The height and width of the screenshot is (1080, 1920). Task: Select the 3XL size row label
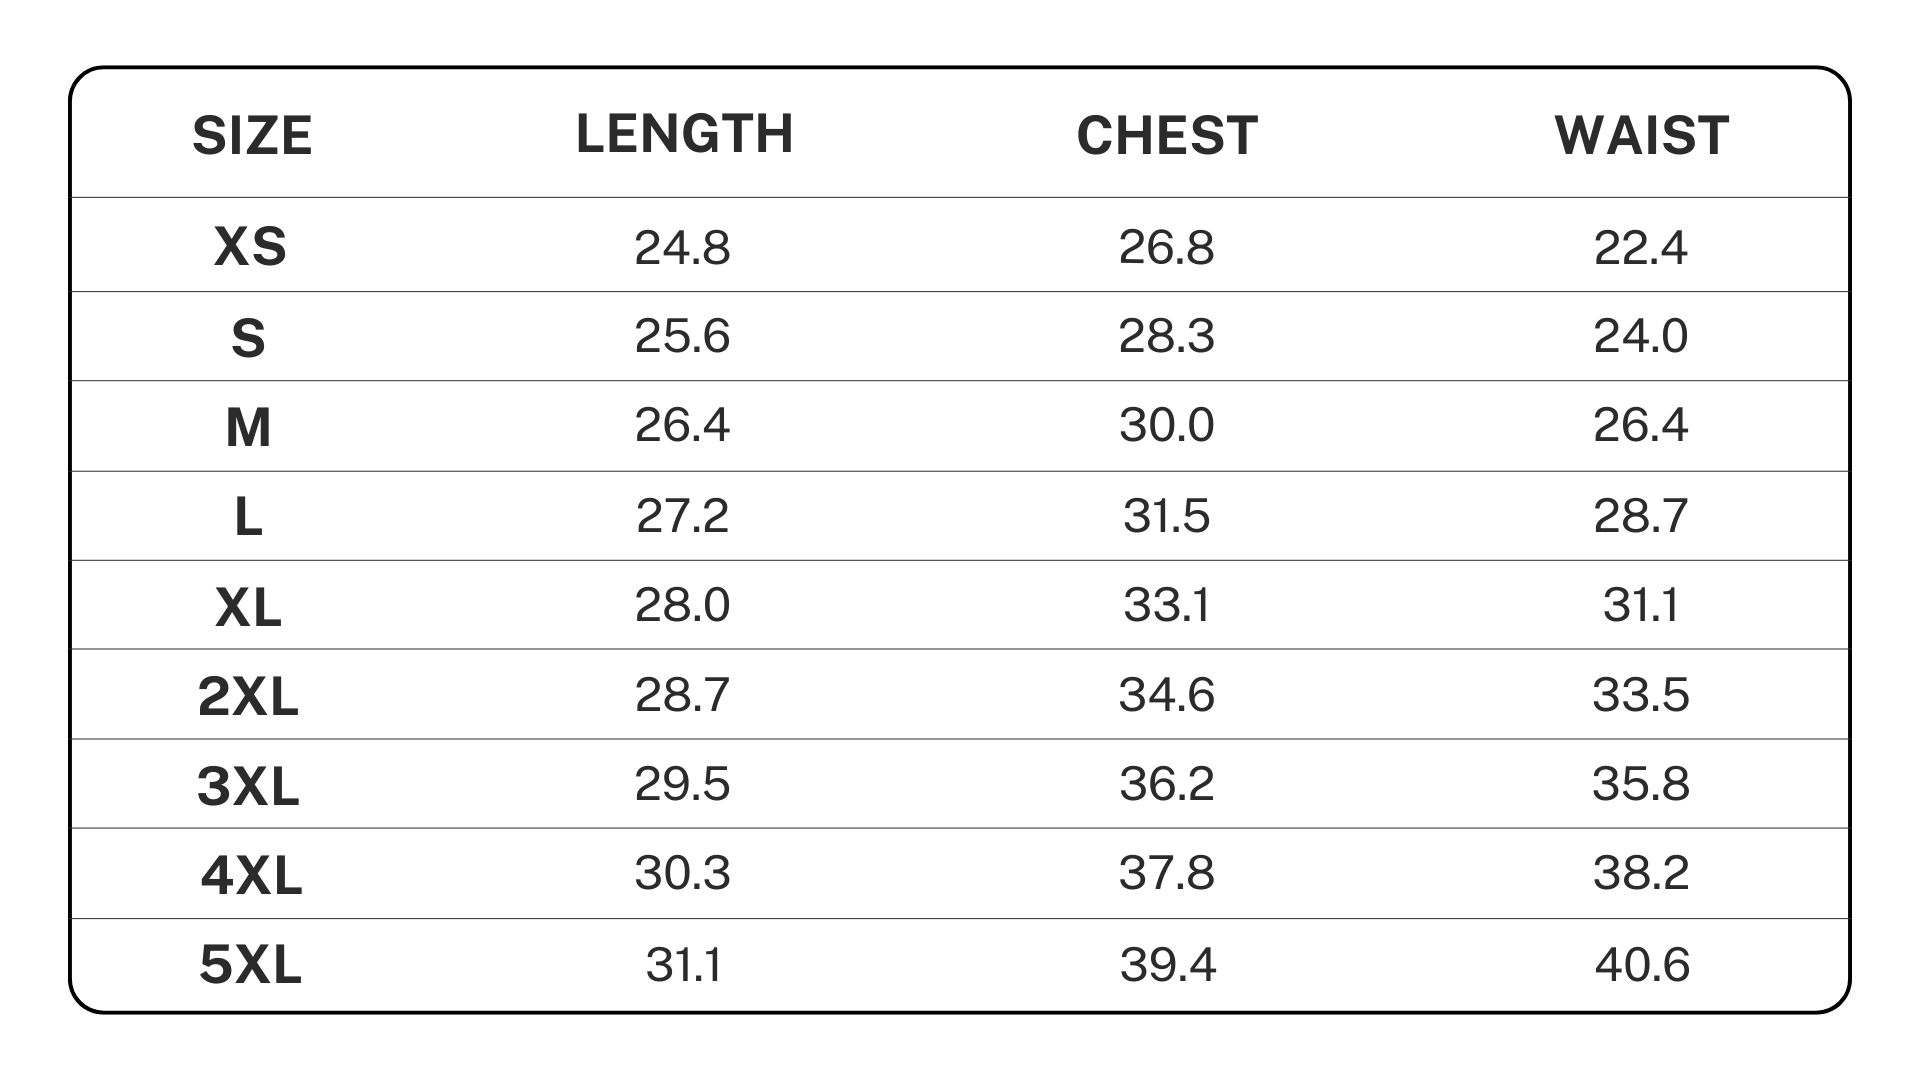pos(249,786)
